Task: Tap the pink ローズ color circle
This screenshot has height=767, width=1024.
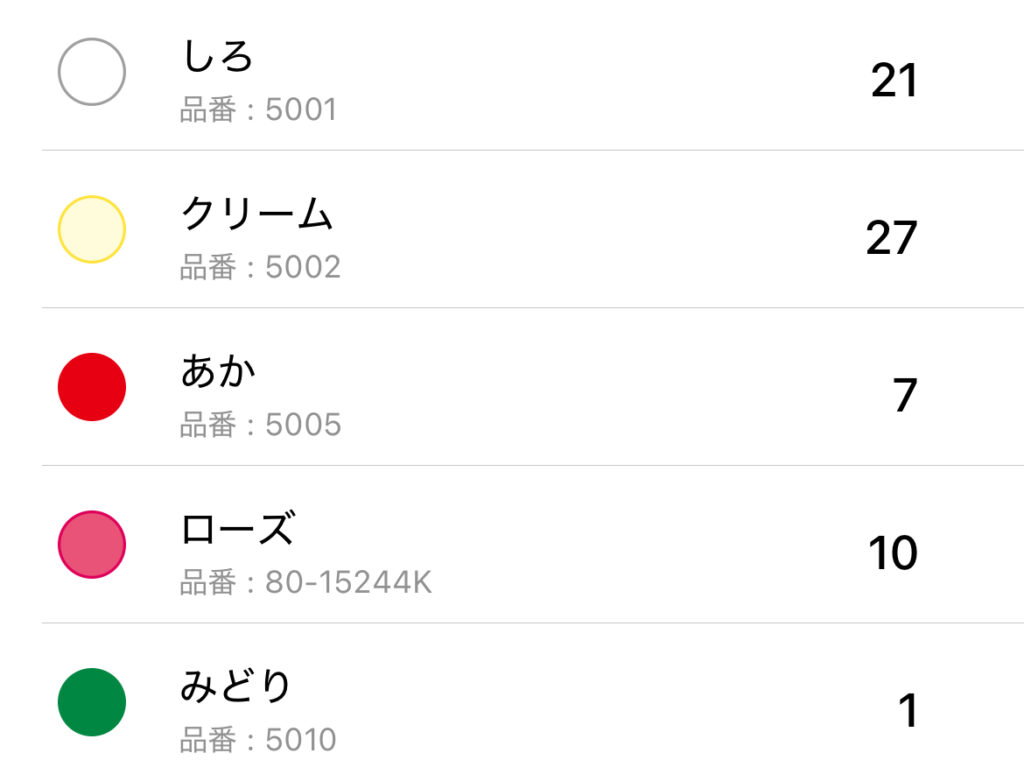Action: (92, 545)
